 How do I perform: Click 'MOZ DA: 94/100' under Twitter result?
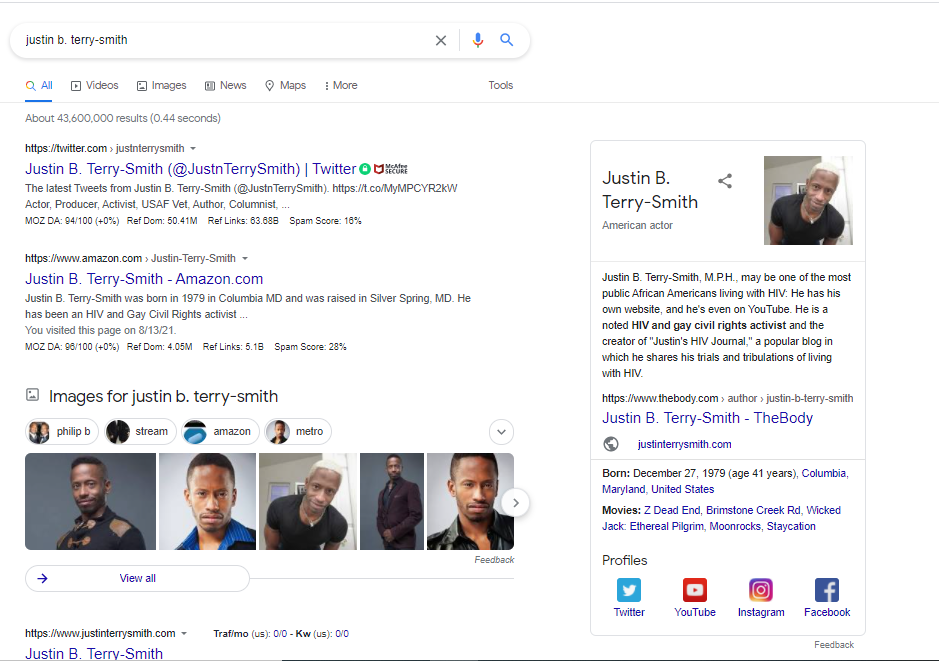click(x=72, y=221)
